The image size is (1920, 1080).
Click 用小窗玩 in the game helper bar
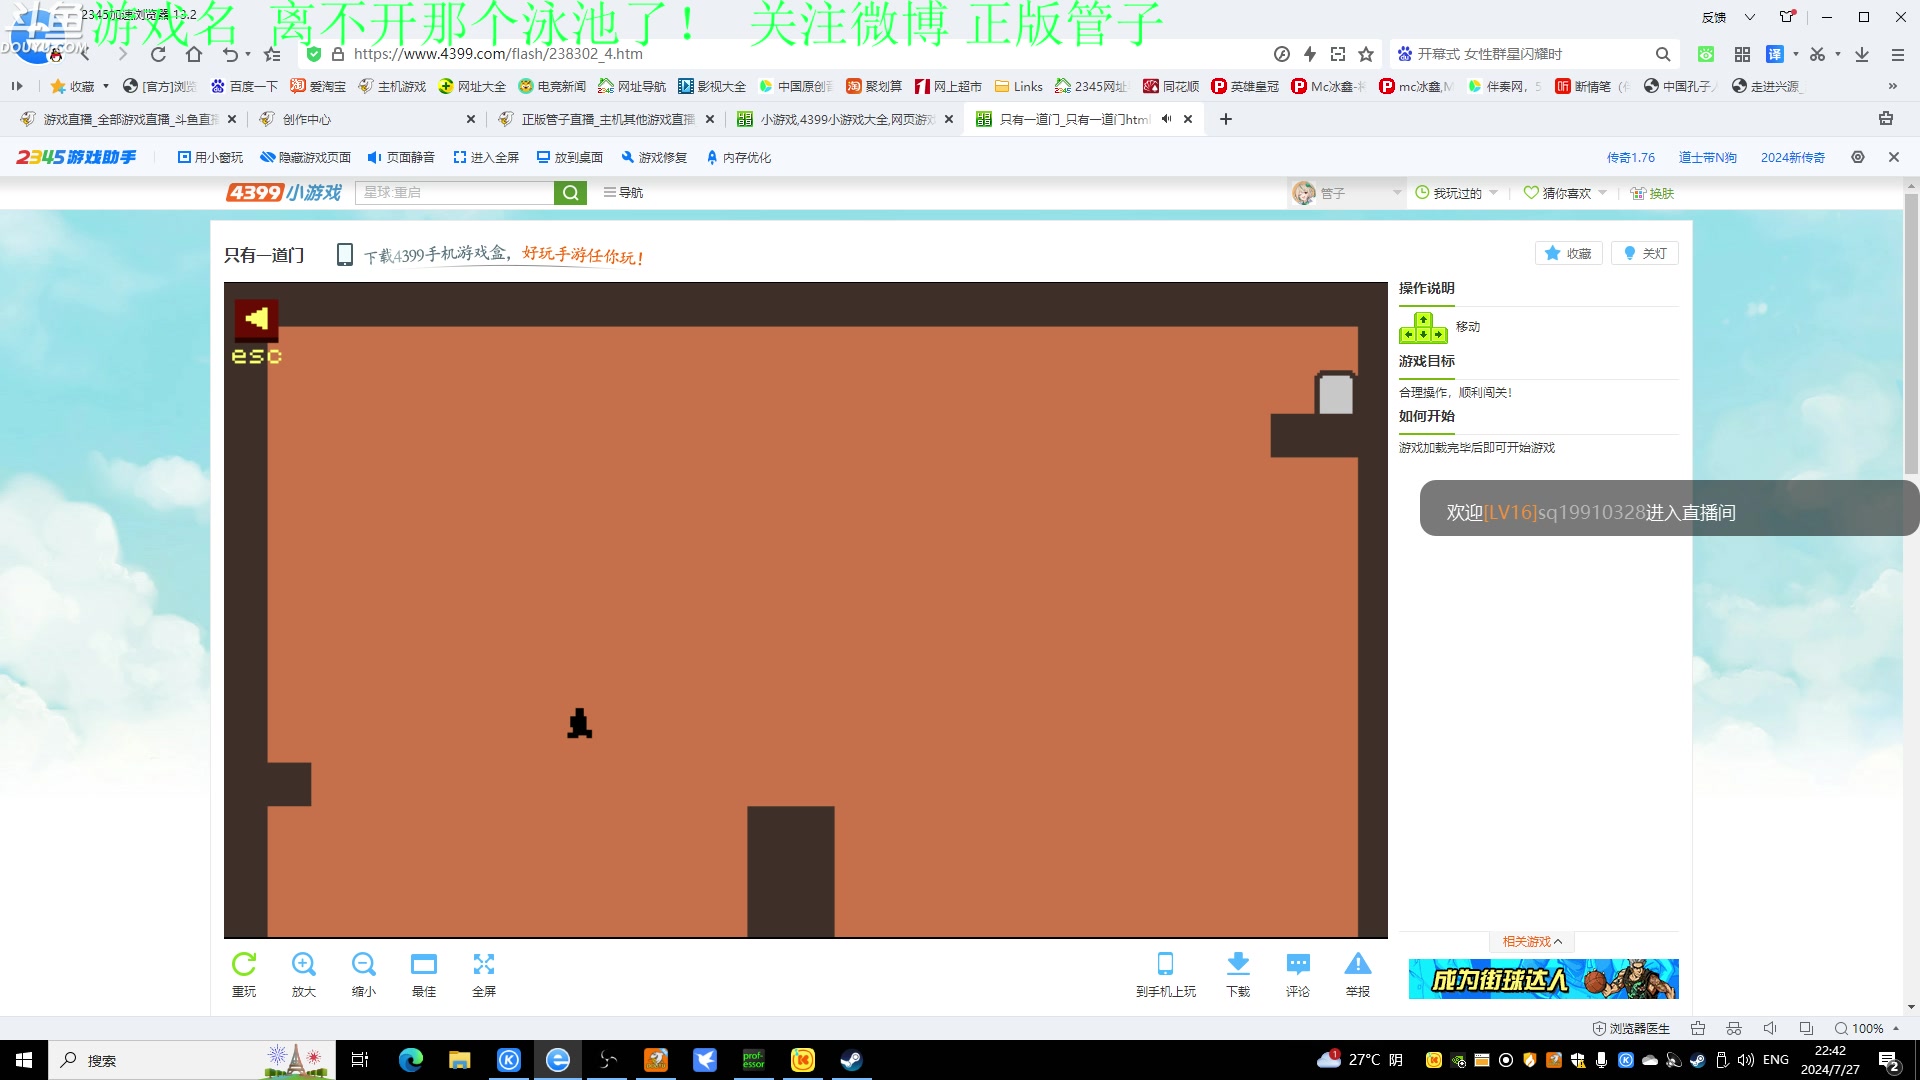point(210,157)
